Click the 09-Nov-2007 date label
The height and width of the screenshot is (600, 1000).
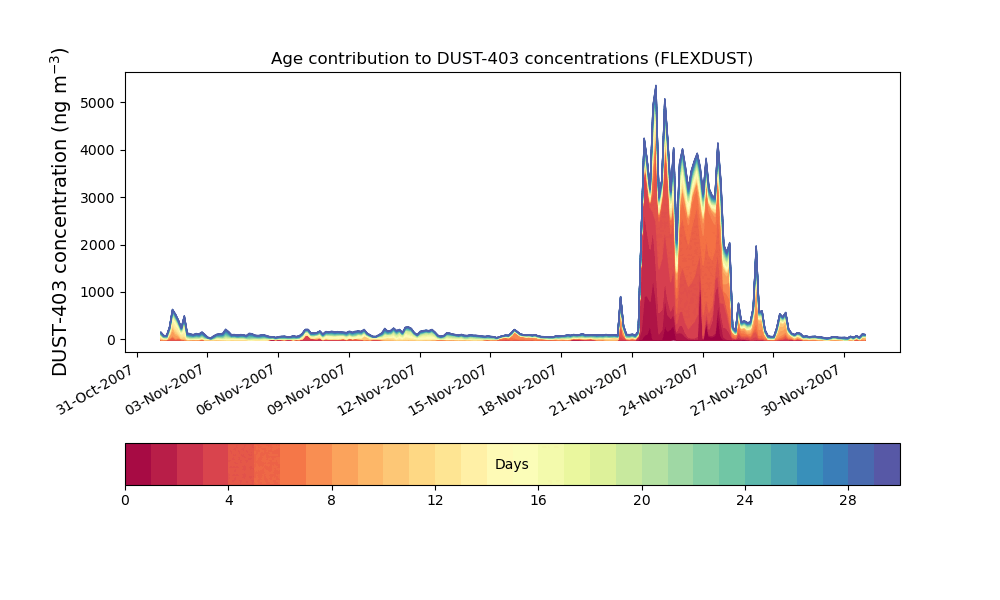pyautogui.click(x=308, y=389)
